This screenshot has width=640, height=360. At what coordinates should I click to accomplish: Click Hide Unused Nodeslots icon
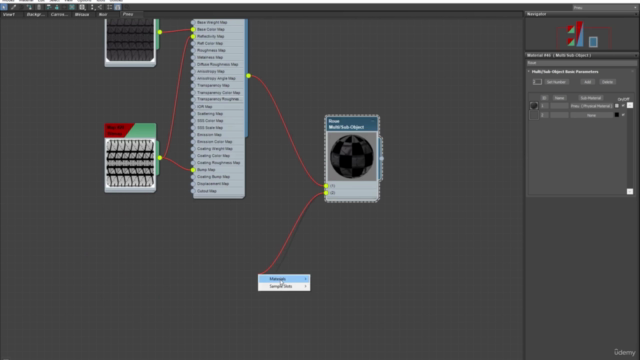click(x=57, y=7)
